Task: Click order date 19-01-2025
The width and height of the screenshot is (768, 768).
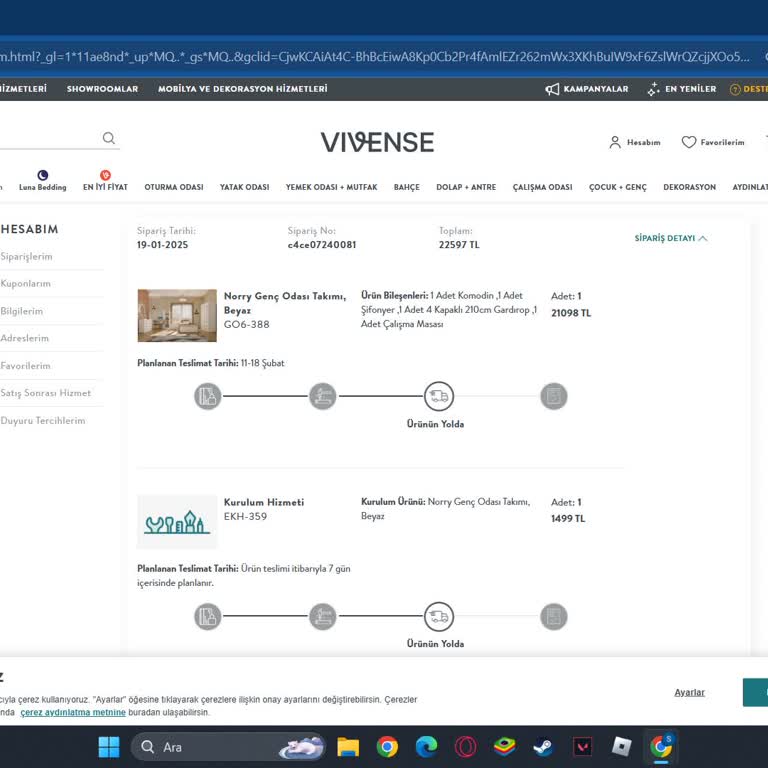Action: coord(163,244)
